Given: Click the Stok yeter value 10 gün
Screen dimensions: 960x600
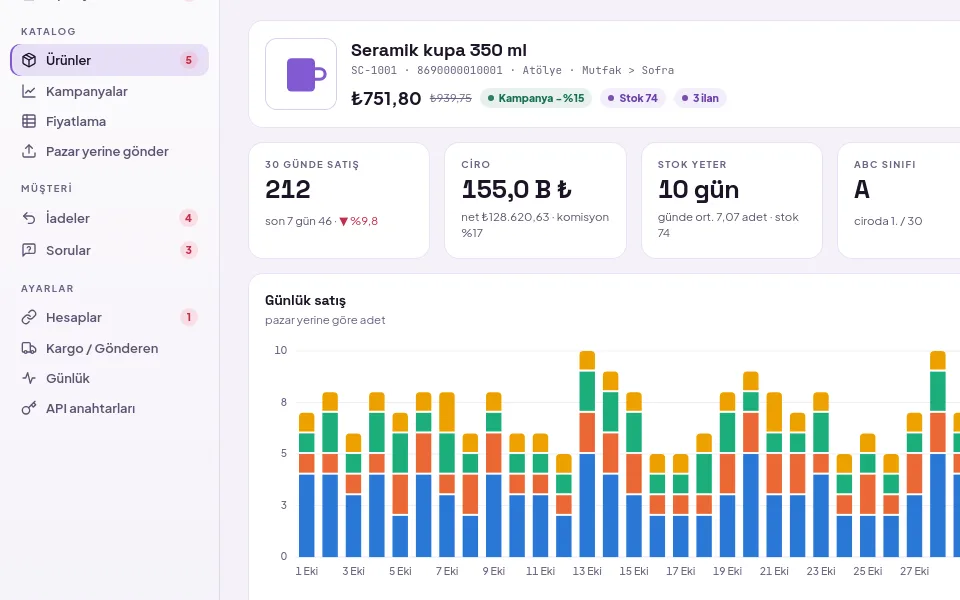Looking at the screenshot, I should [699, 189].
